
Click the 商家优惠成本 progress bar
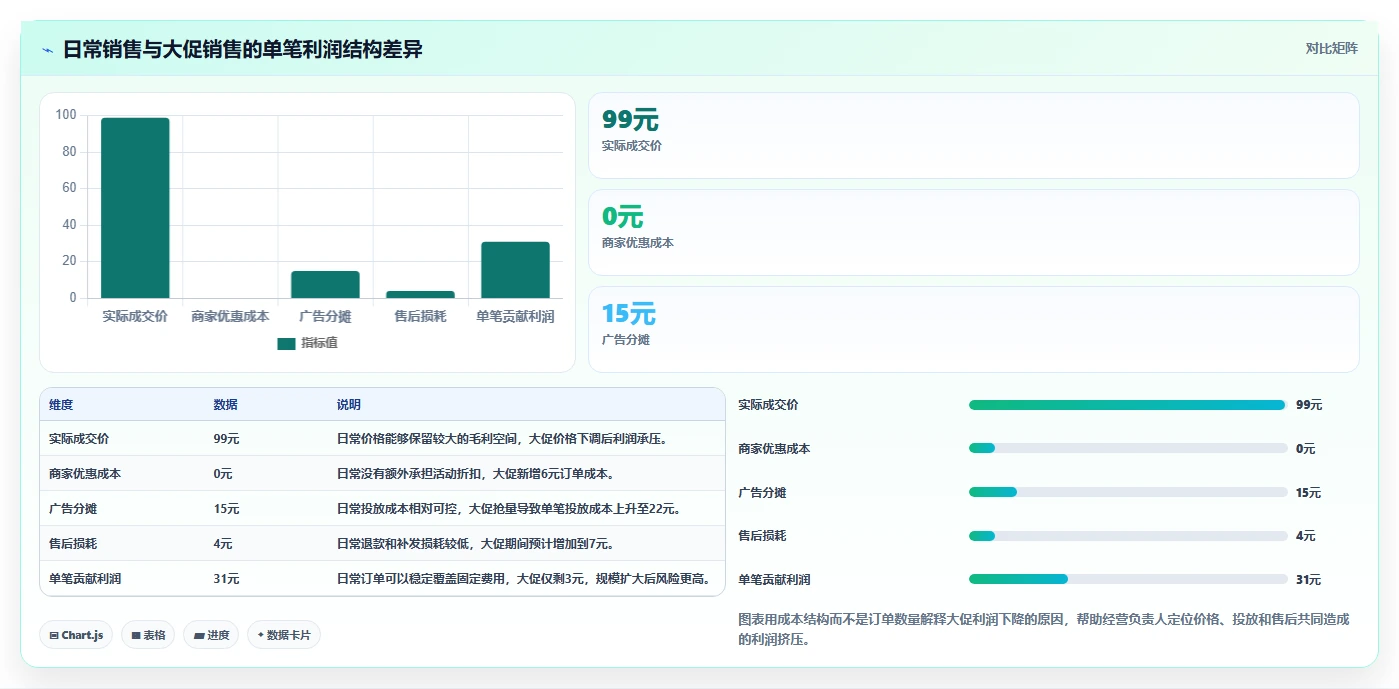[1128, 448]
